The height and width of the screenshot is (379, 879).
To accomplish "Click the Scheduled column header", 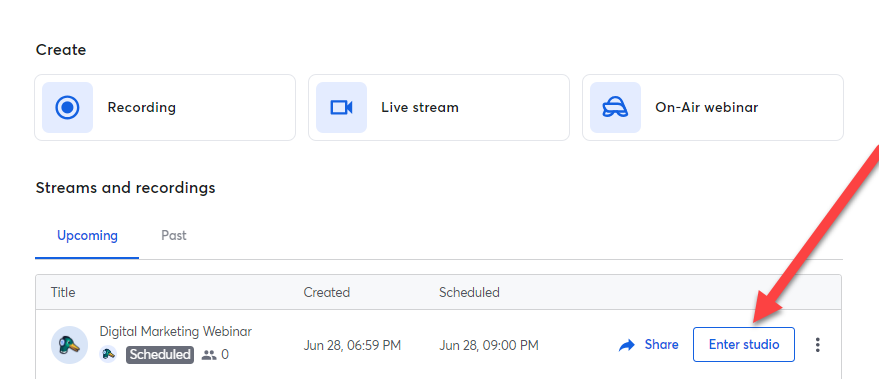I will coord(469,292).
